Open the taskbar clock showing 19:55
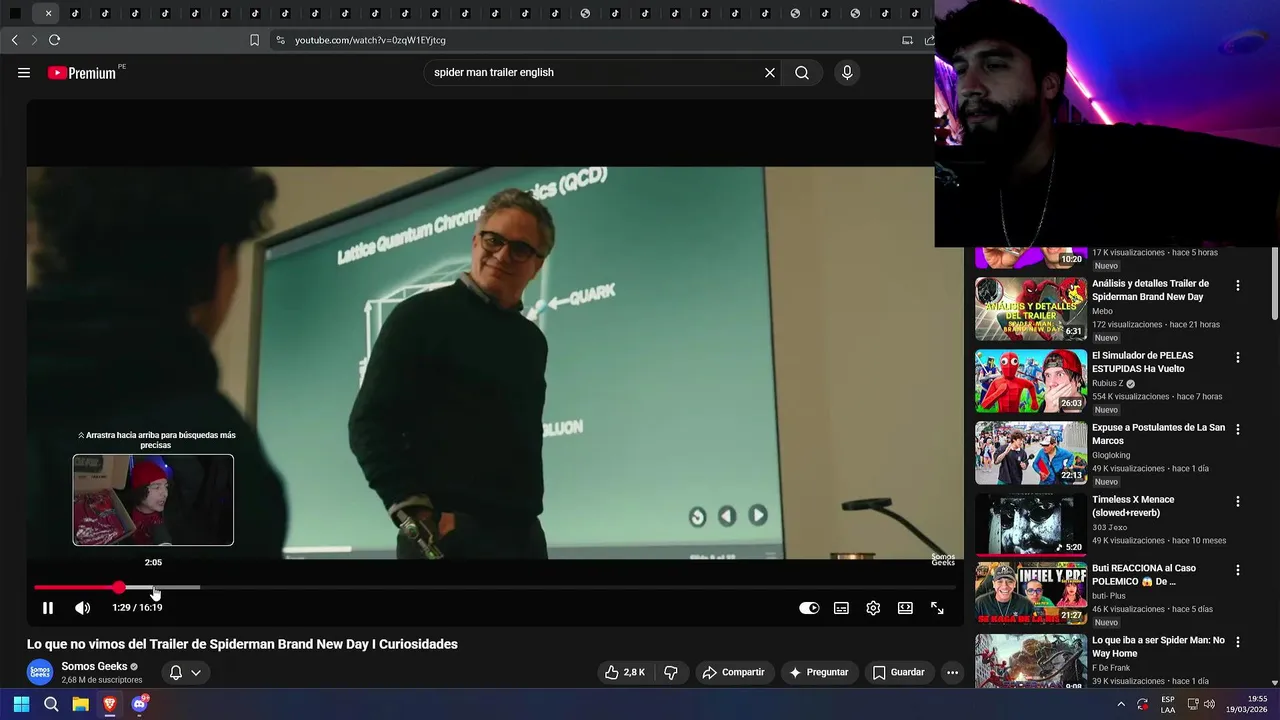The height and width of the screenshot is (720, 1280). pyautogui.click(x=1247, y=704)
